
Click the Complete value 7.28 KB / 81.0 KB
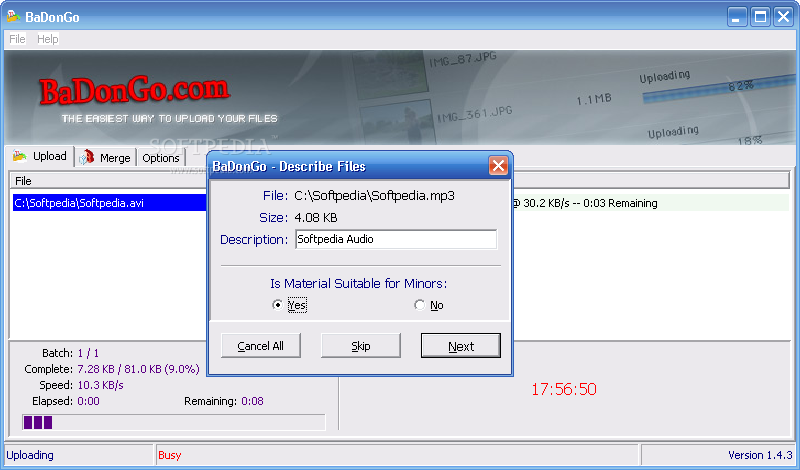pos(138,369)
